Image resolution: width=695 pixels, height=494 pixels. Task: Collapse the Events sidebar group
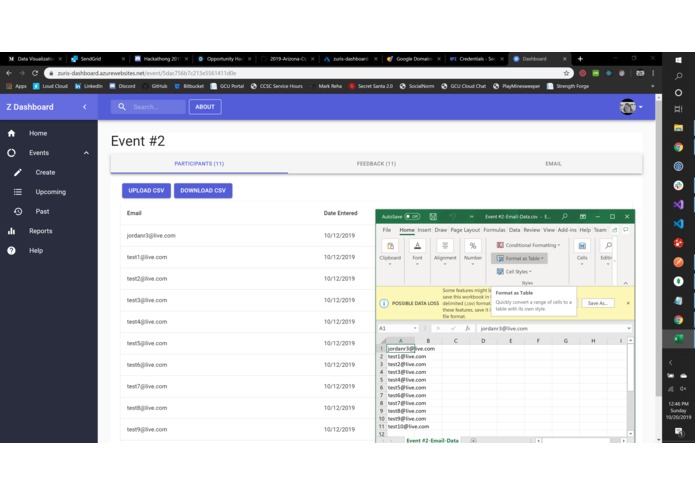coord(86,153)
